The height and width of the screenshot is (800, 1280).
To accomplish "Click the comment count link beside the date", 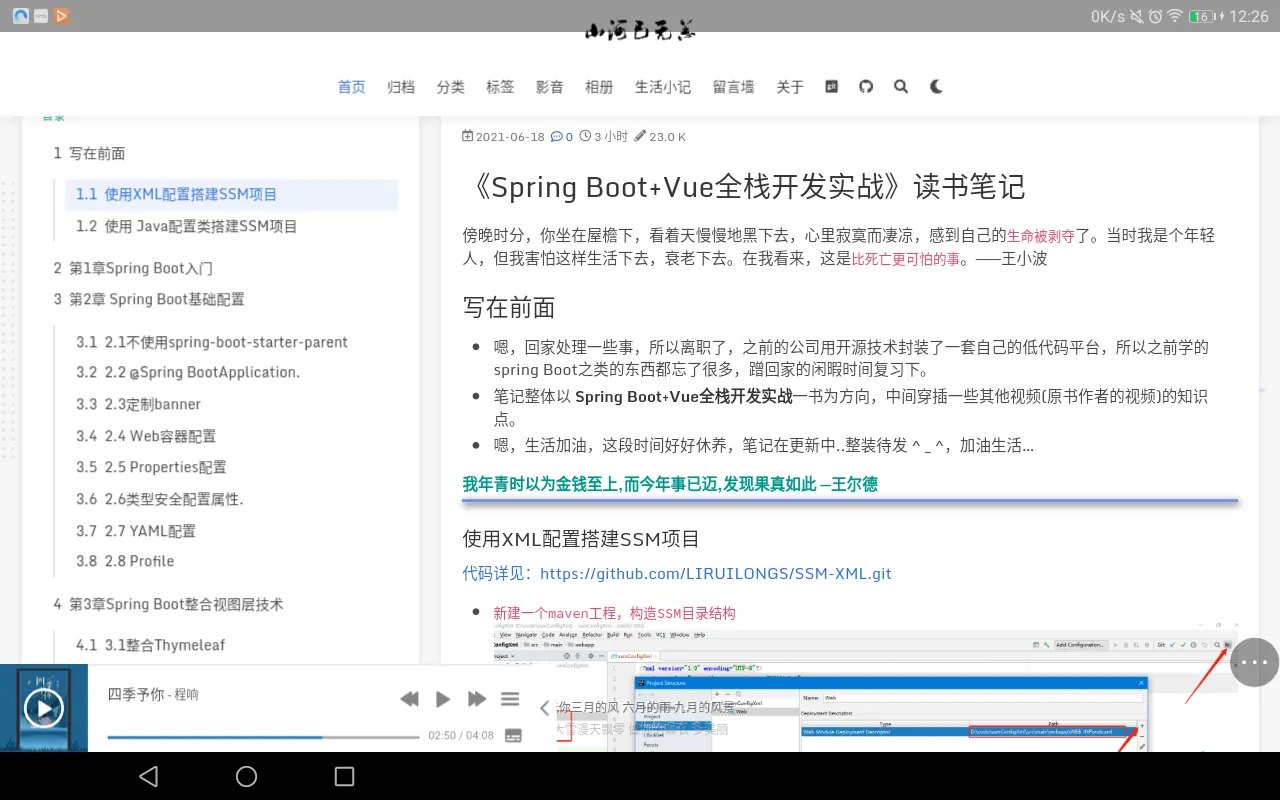I will pyautogui.click(x=562, y=137).
